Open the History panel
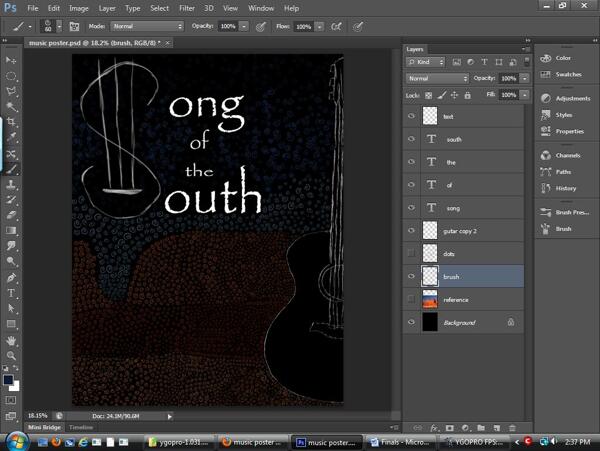 point(563,188)
